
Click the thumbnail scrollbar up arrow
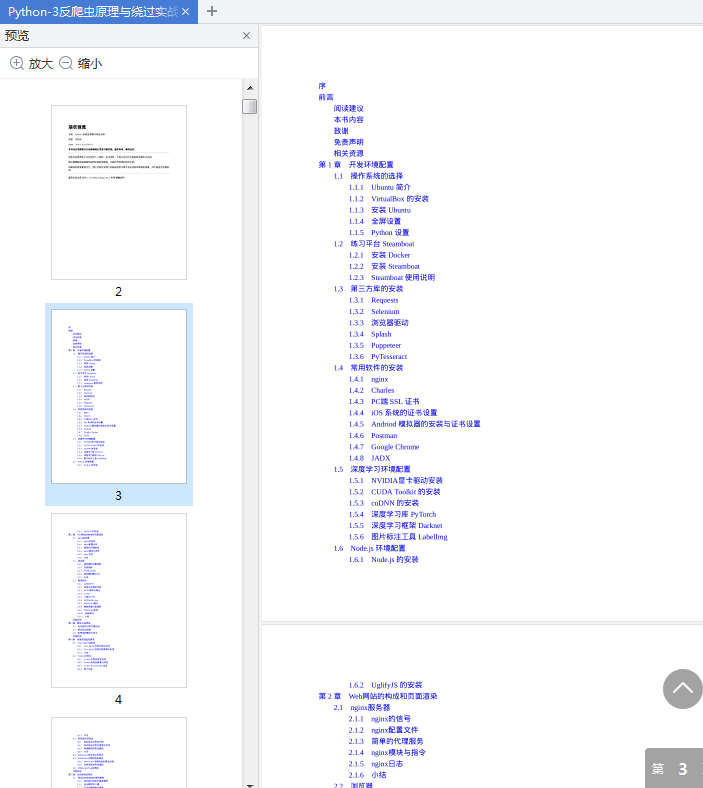tap(250, 88)
